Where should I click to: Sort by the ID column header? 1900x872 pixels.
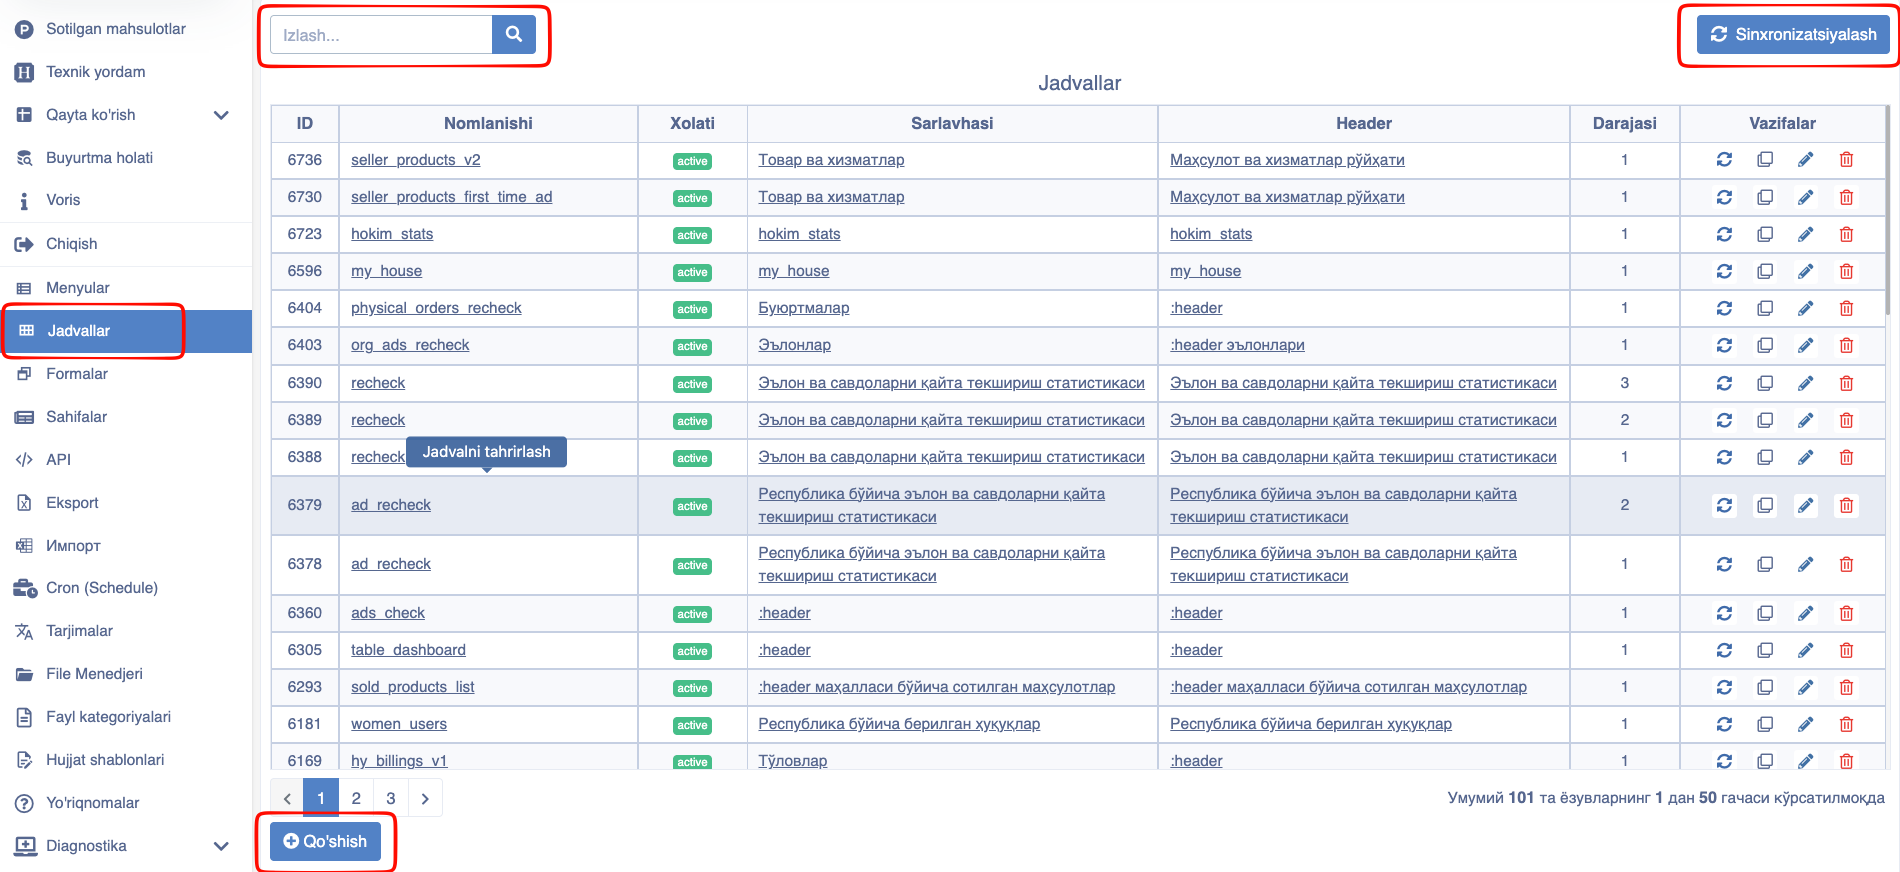305,123
